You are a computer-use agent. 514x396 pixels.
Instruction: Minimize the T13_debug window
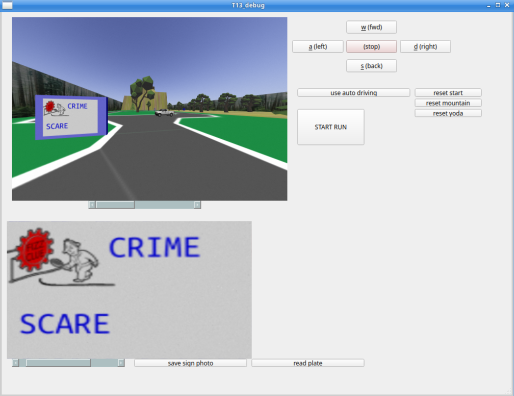pyautogui.click(x=488, y=5)
